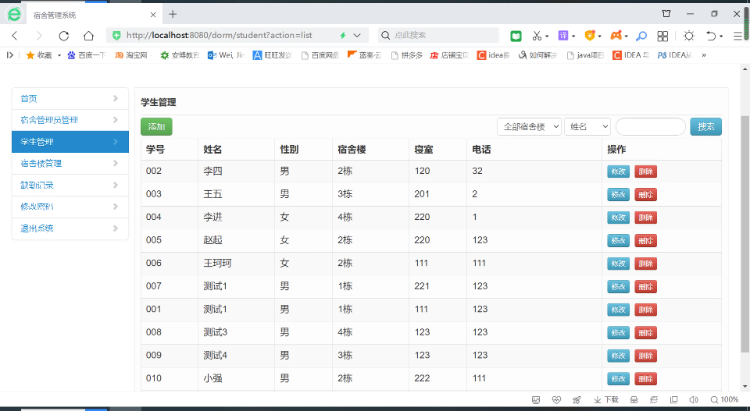This screenshot has height=411, width=751.
Task: Click 退出系统 in the sidebar
Action: [x=70, y=228]
